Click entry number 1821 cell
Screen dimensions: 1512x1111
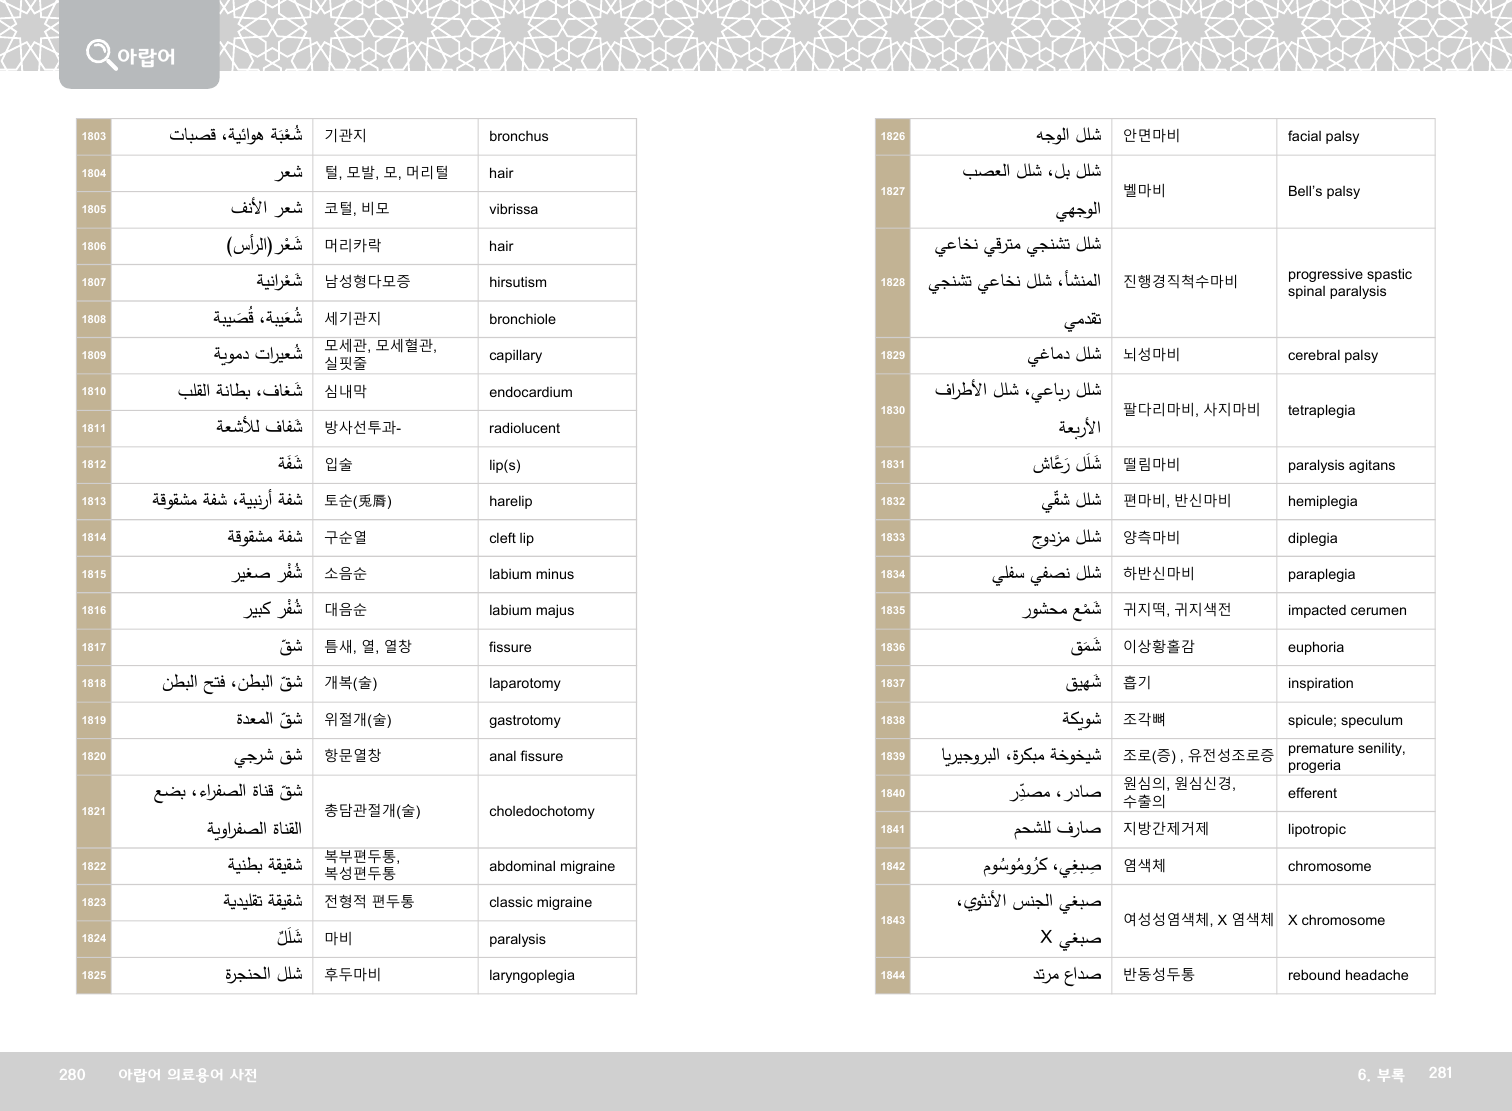click(94, 811)
